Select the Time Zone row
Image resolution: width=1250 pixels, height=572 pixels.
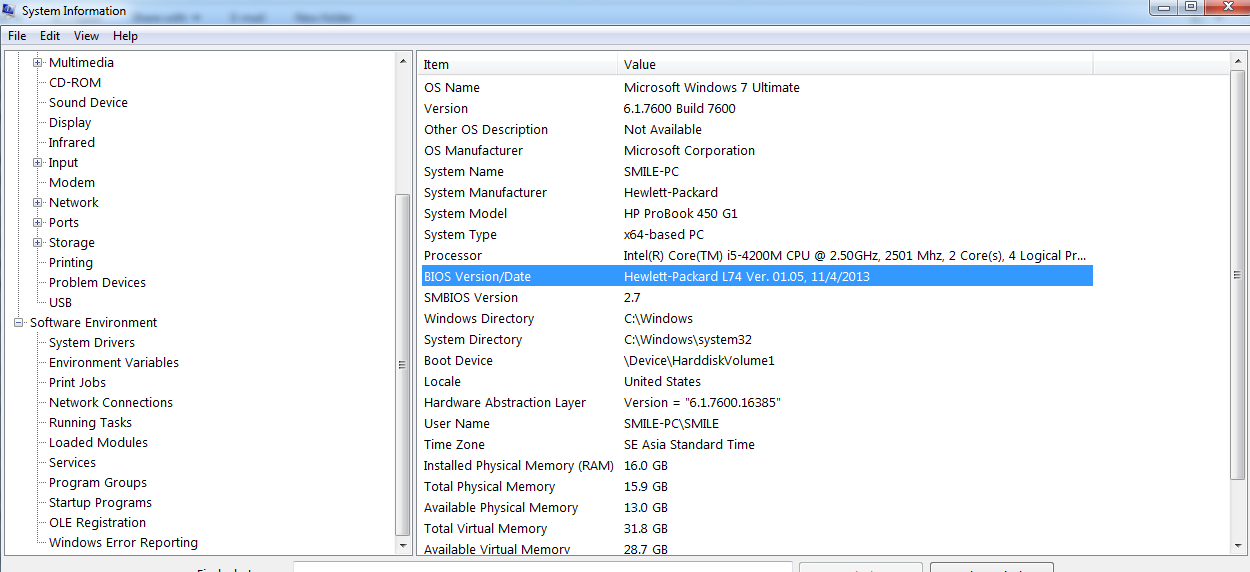pos(757,444)
